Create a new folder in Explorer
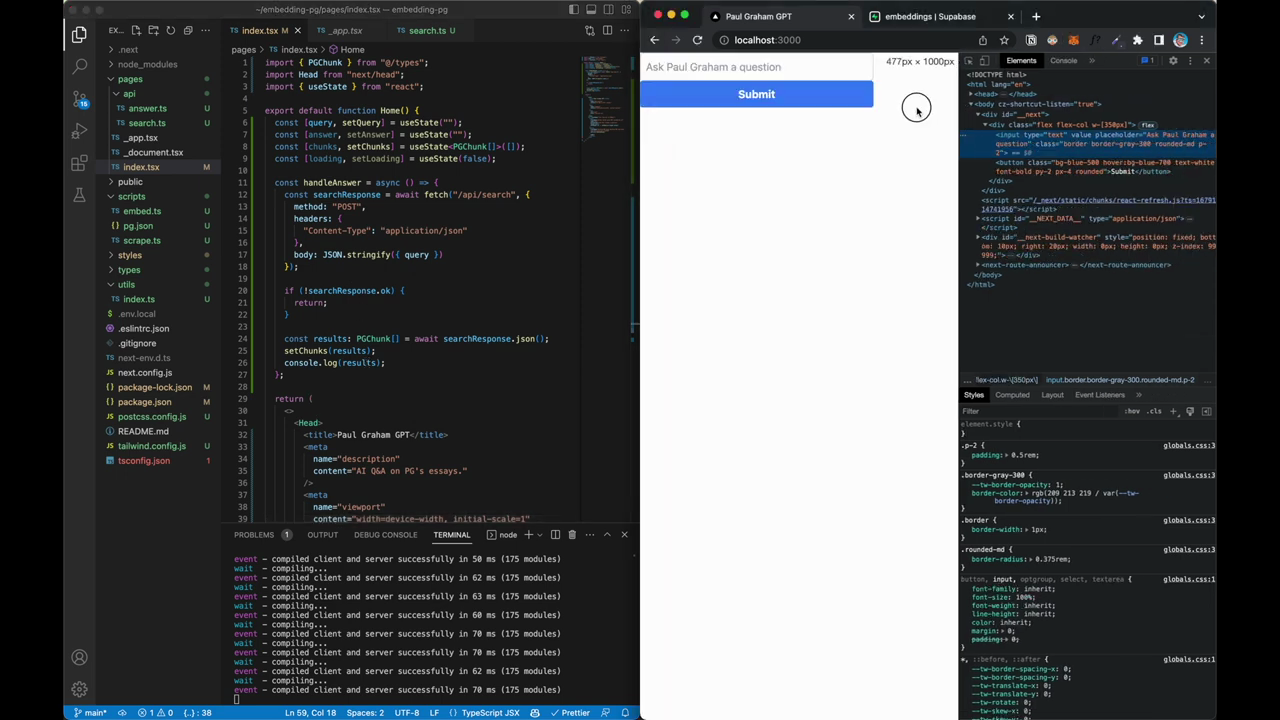Image resolution: width=1280 pixels, height=720 pixels. 153,31
